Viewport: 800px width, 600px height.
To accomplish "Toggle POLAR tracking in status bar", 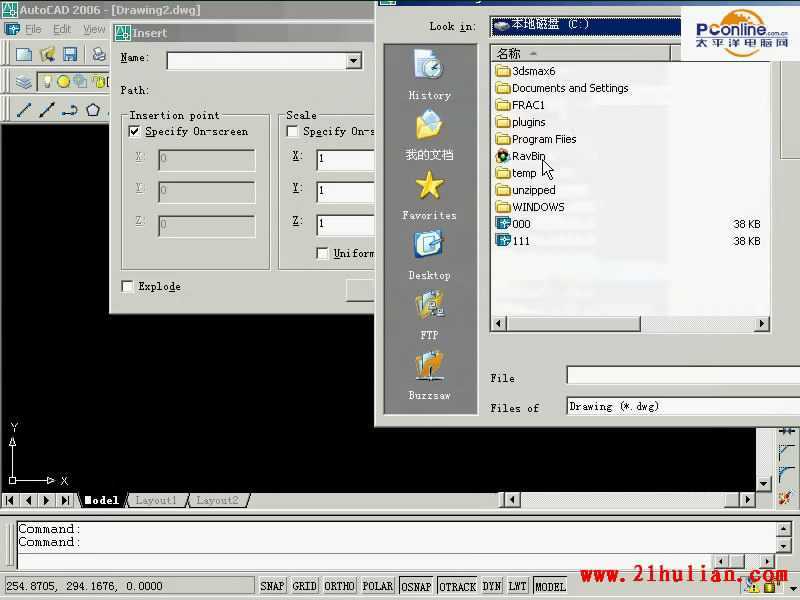I will (377, 586).
